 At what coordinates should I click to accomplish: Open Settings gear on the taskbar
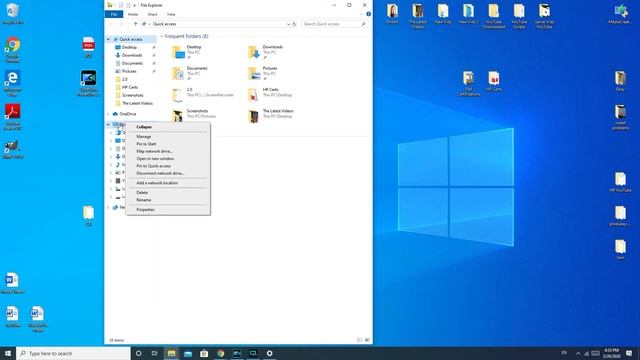[269, 353]
